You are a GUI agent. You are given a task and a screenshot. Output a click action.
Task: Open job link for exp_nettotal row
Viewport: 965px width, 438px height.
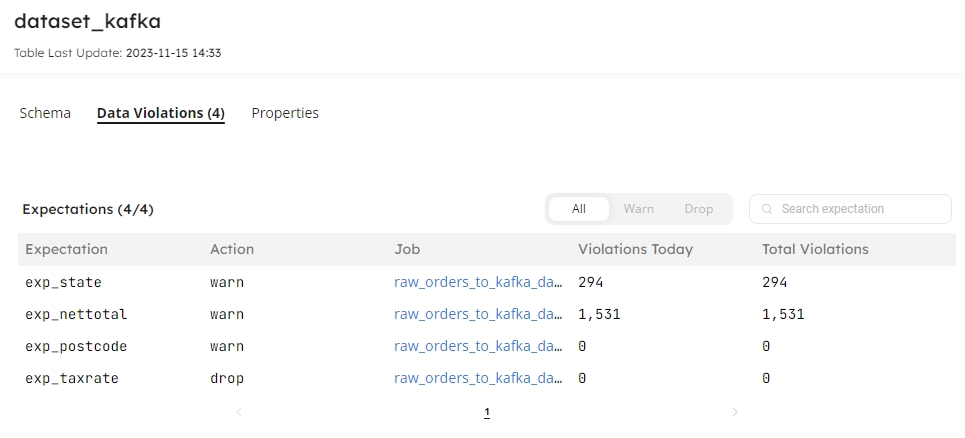tap(478, 314)
